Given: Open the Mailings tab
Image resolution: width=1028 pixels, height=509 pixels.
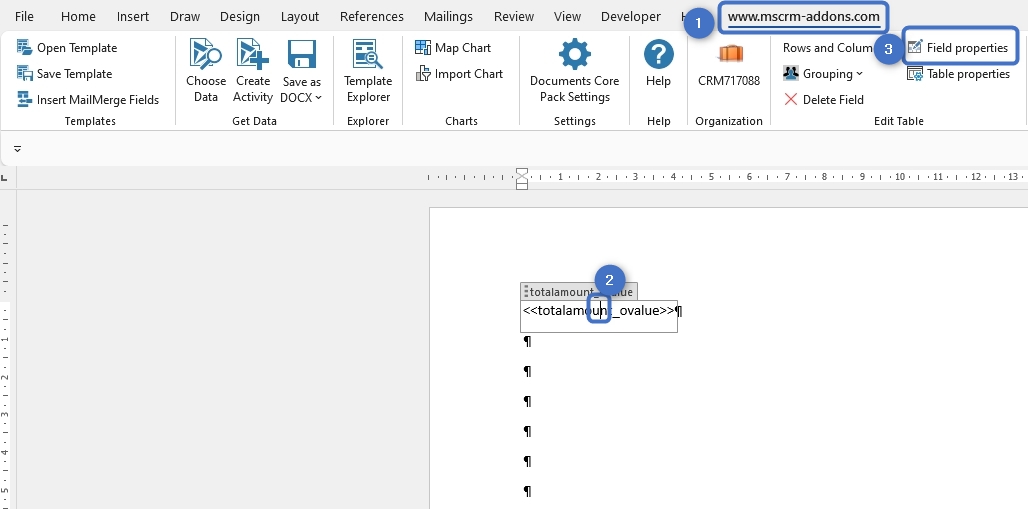Looking at the screenshot, I should [x=448, y=16].
